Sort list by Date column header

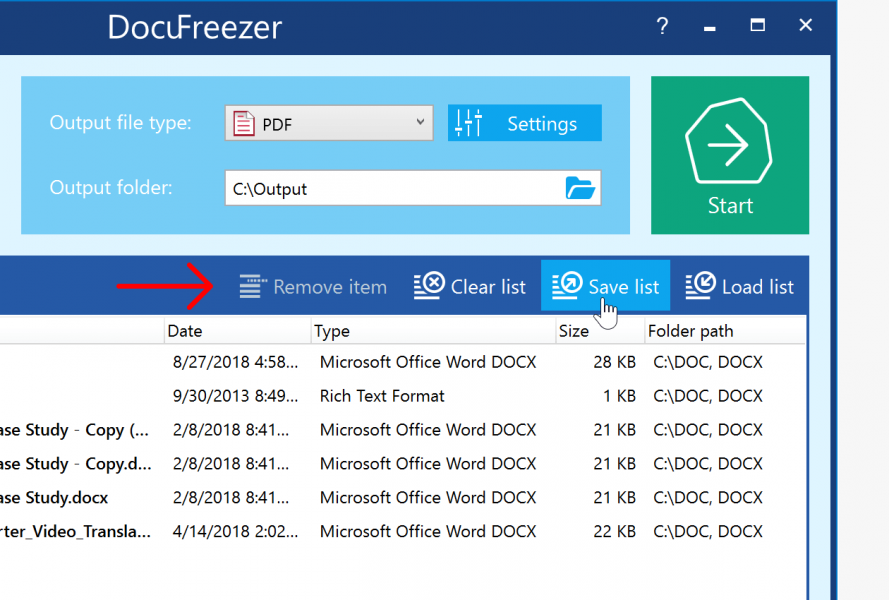pyautogui.click(x=185, y=331)
